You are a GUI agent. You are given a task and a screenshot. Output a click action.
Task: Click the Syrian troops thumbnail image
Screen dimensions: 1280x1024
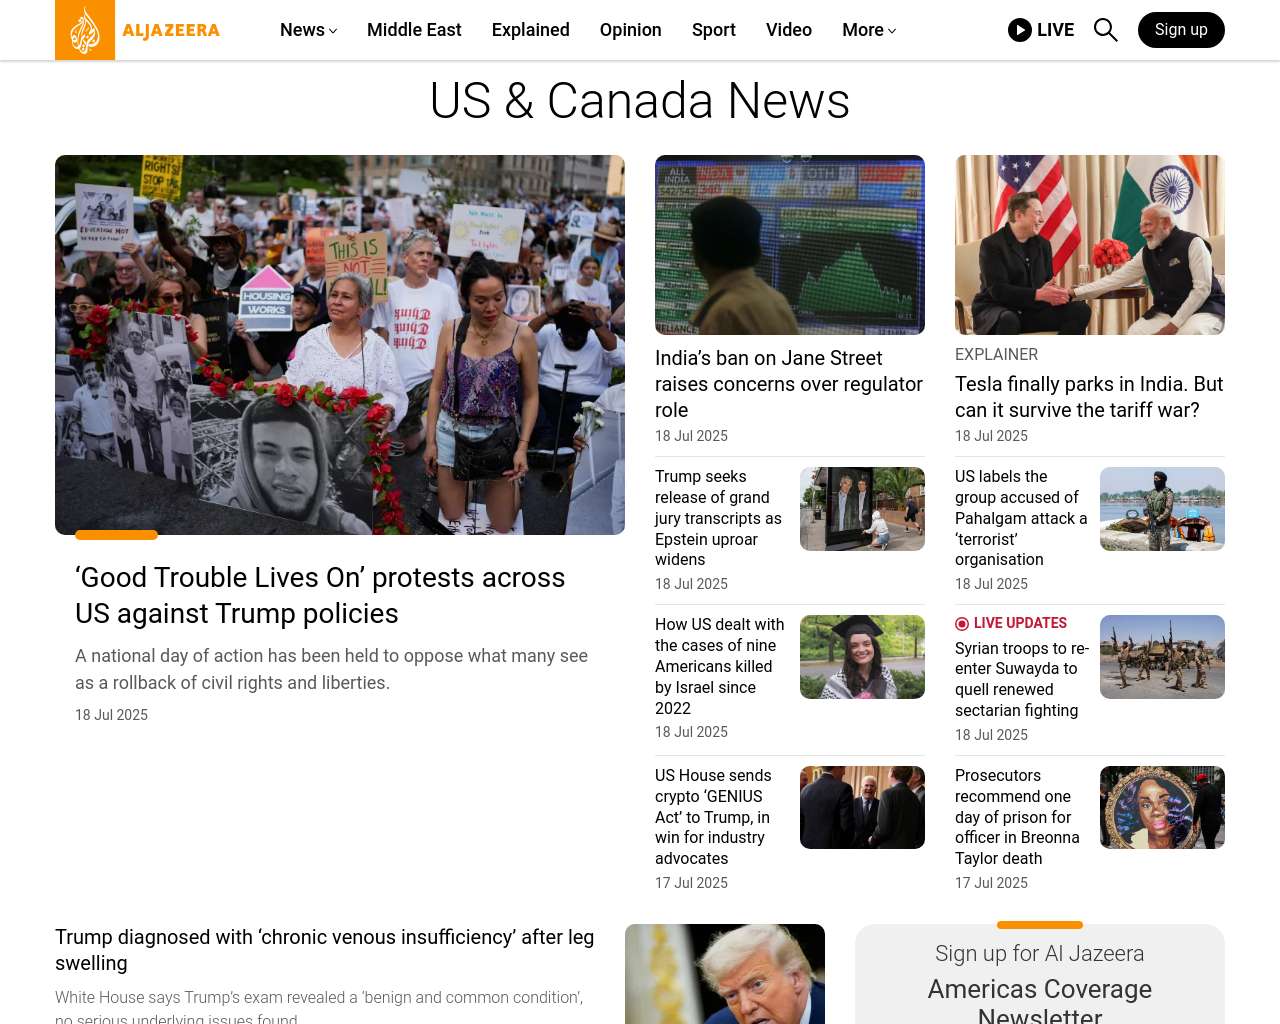coord(1162,657)
